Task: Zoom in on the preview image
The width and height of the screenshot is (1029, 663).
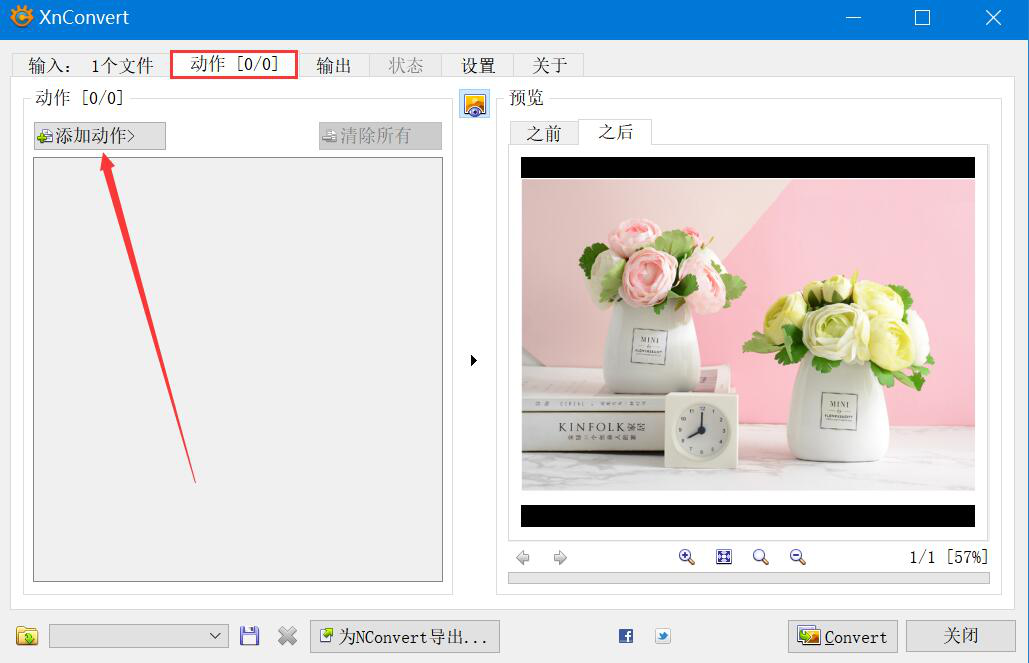Action: [686, 557]
